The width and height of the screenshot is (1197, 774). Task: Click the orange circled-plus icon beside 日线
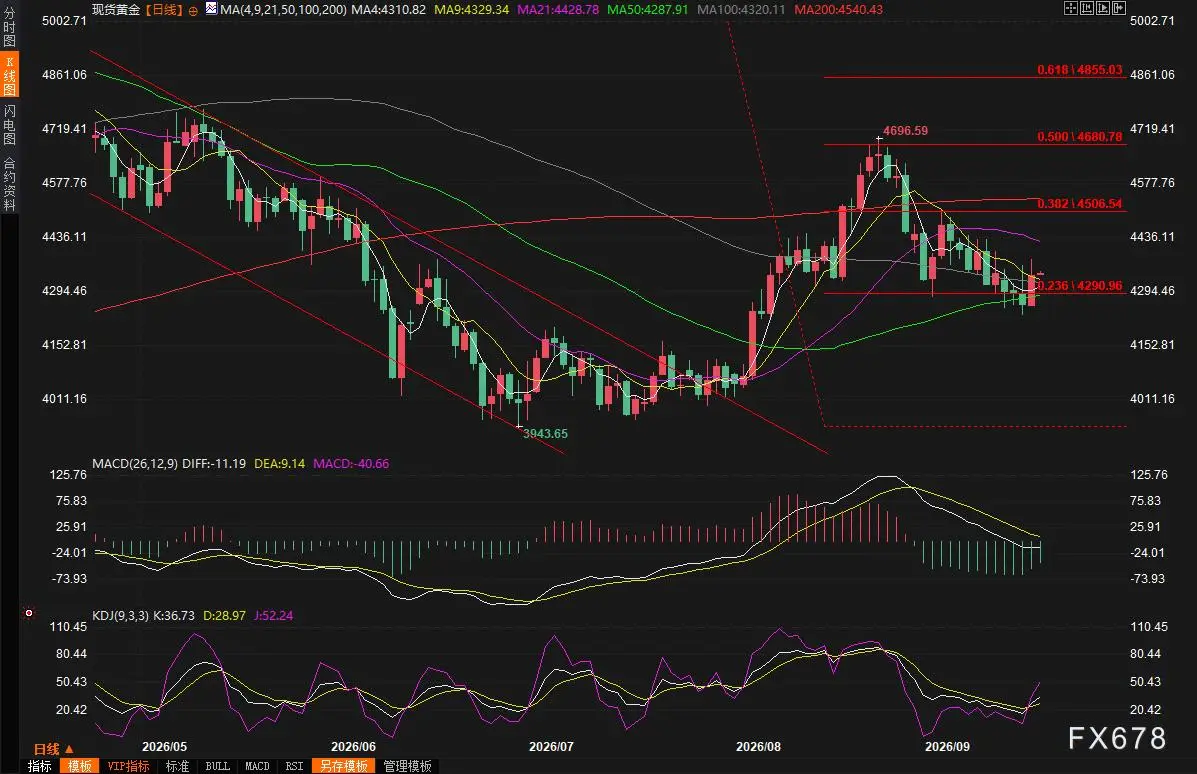pos(193,11)
